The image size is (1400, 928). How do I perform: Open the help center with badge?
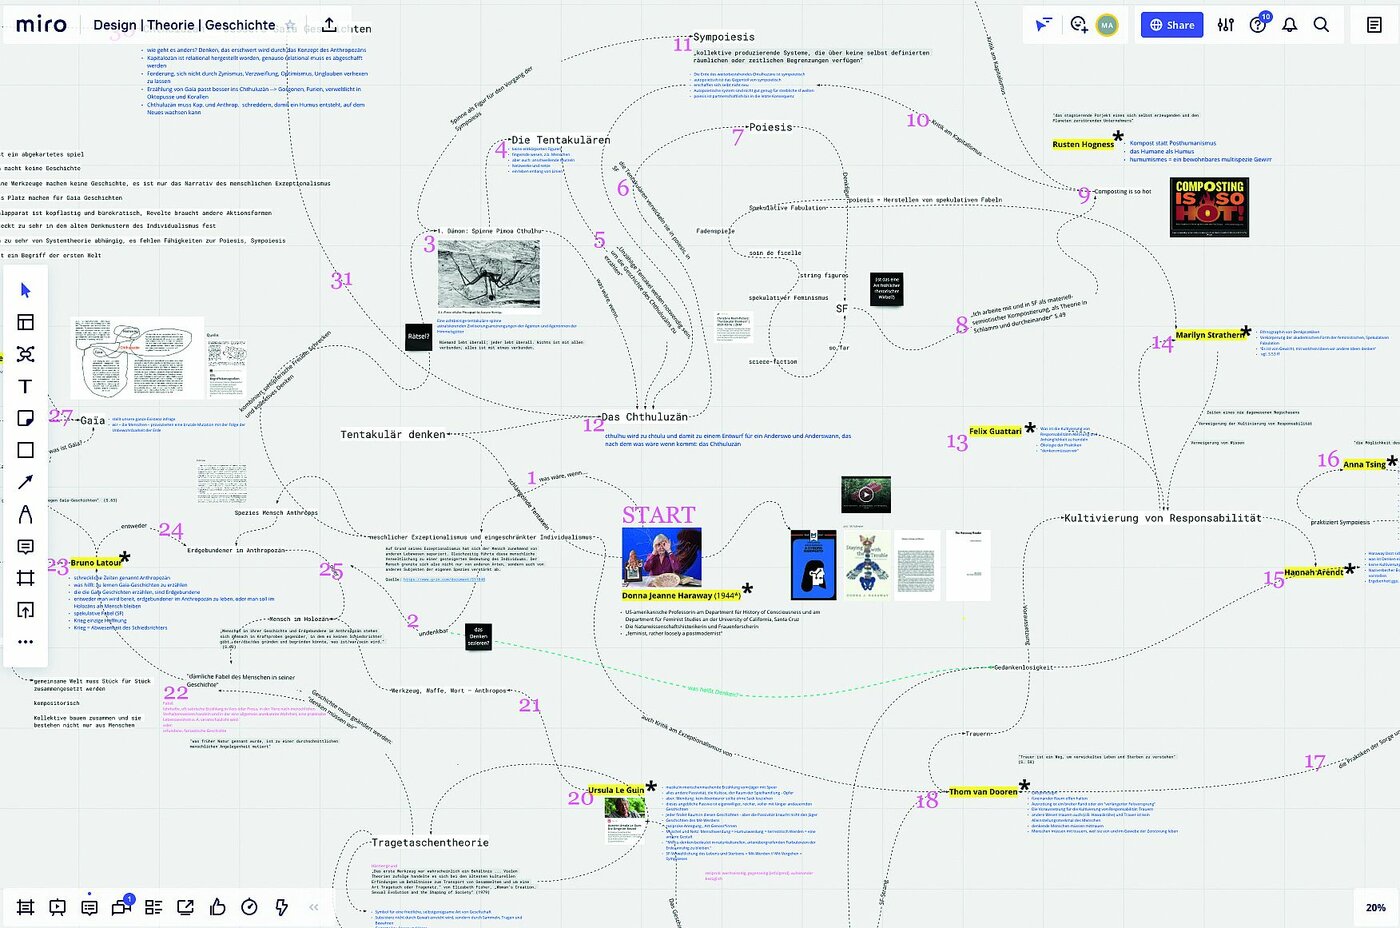click(x=1259, y=24)
